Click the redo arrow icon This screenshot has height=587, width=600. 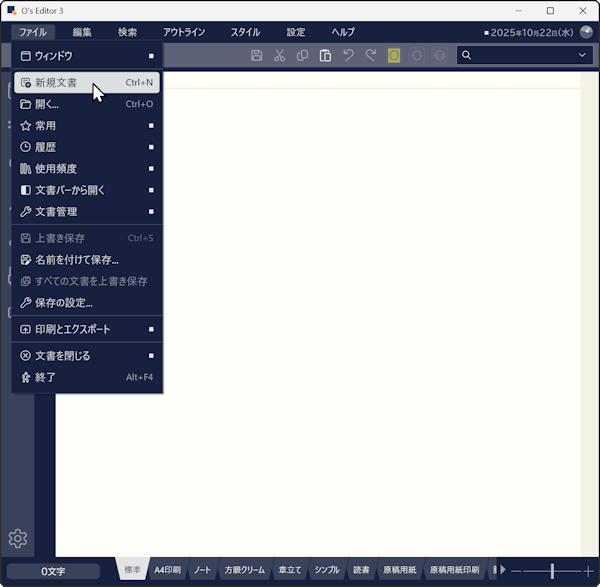(371, 56)
